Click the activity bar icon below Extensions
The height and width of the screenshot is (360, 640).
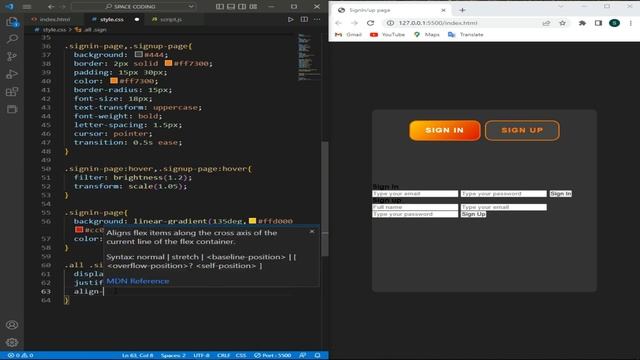[x=12, y=109]
